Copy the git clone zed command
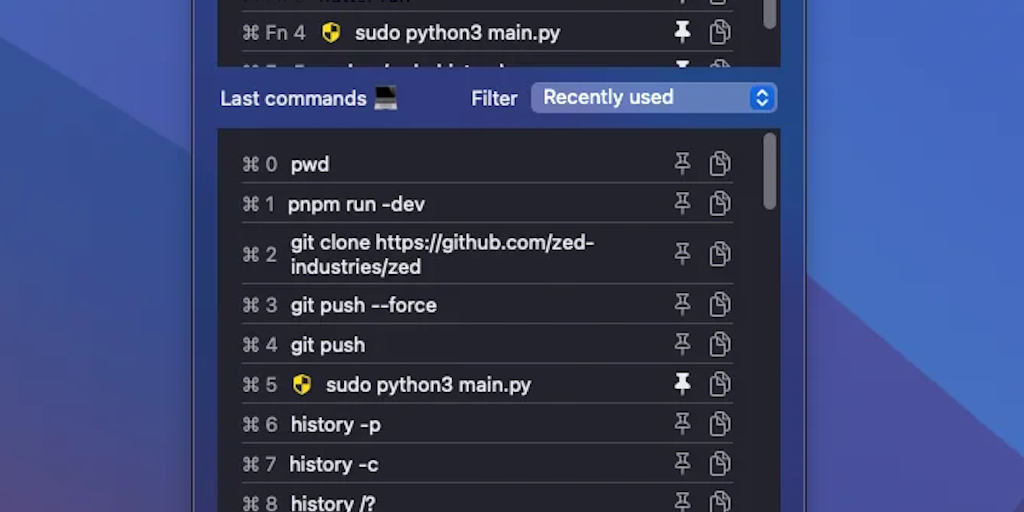Screen dimensions: 1024x512 click(x=720, y=254)
